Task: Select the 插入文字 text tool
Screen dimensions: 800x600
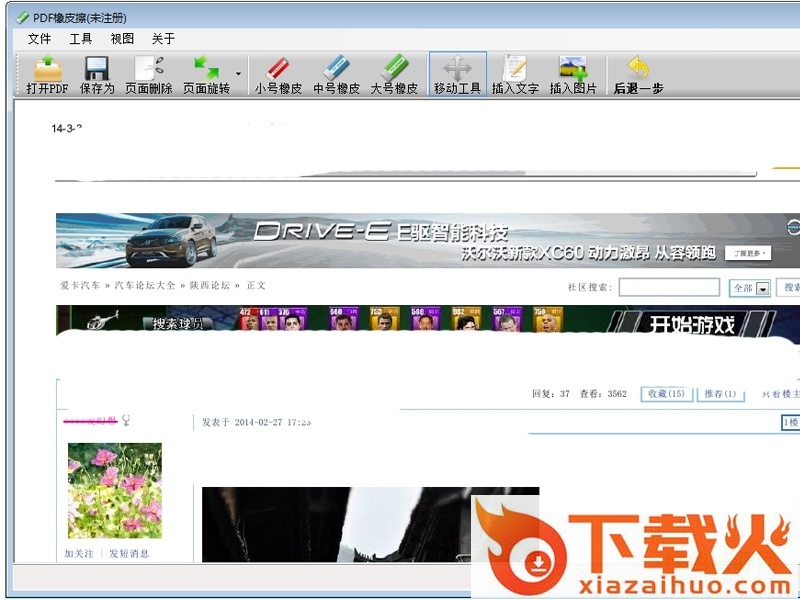Action: [x=515, y=74]
